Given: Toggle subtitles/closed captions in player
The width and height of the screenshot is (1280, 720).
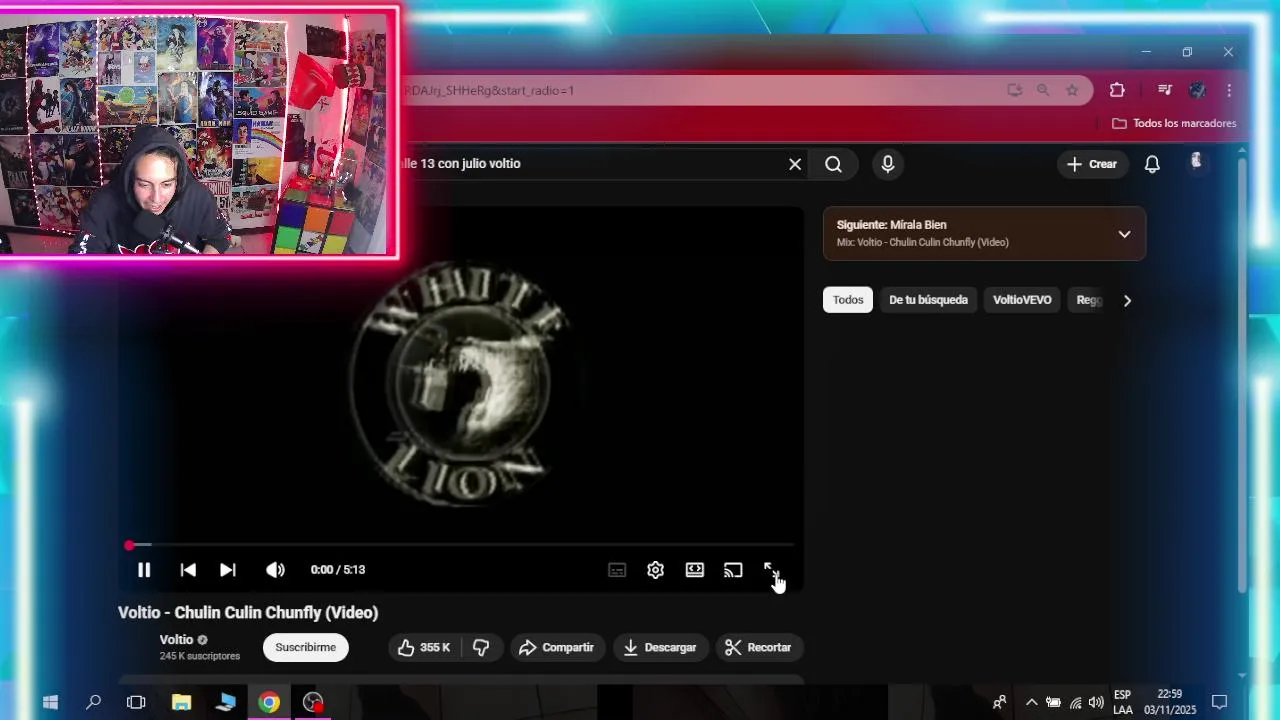Looking at the screenshot, I should pyautogui.click(x=617, y=570).
